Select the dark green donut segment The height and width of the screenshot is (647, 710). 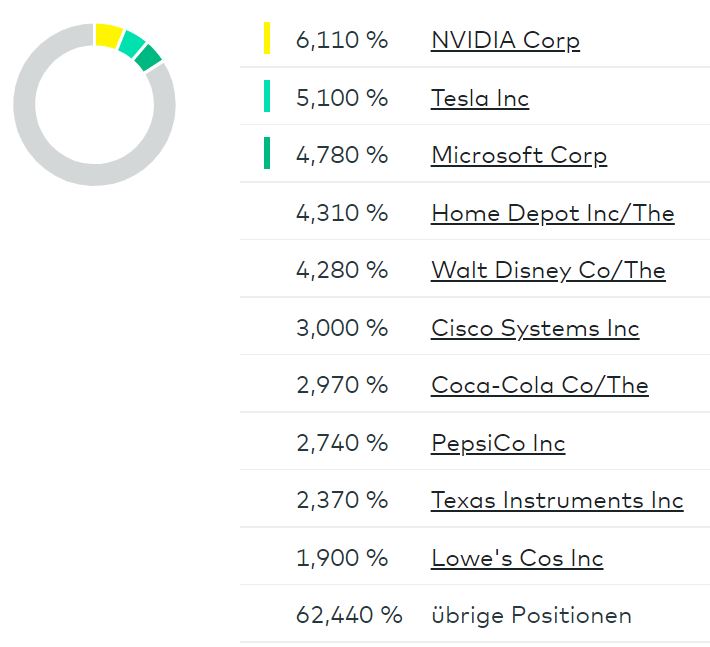(x=148, y=58)
